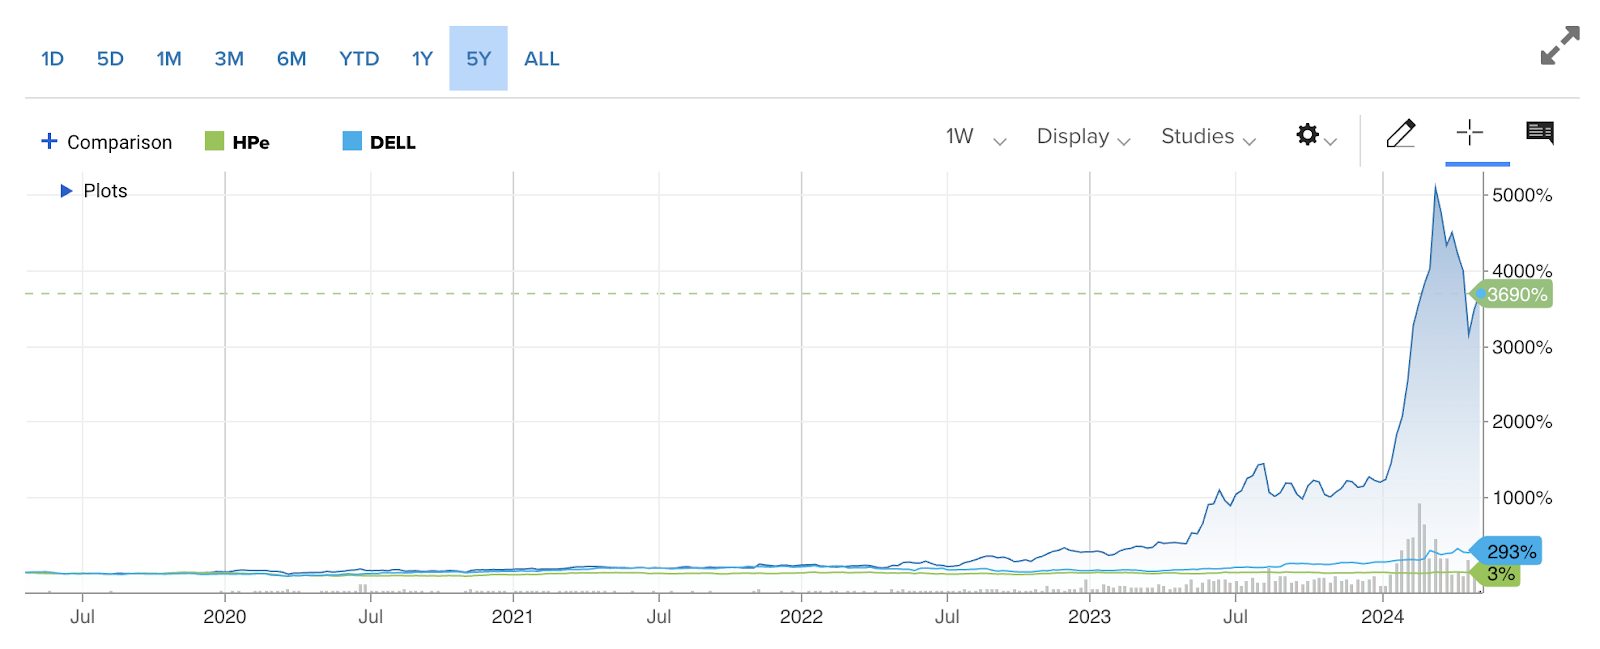Open the Display dropdown menu

[1082, 137]
